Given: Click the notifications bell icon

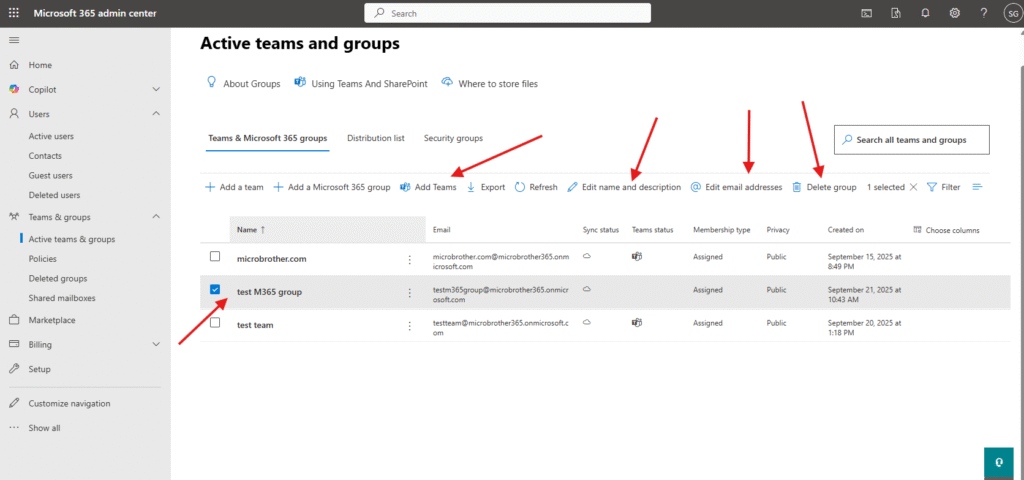Looking at the screenshot, I should [x=925, y=13].
